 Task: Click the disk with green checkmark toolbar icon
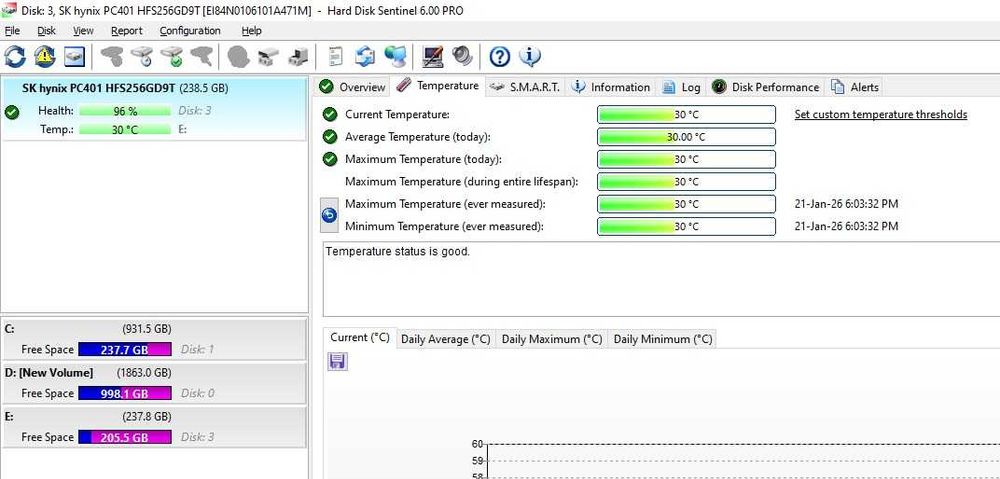tap(172, 57)
